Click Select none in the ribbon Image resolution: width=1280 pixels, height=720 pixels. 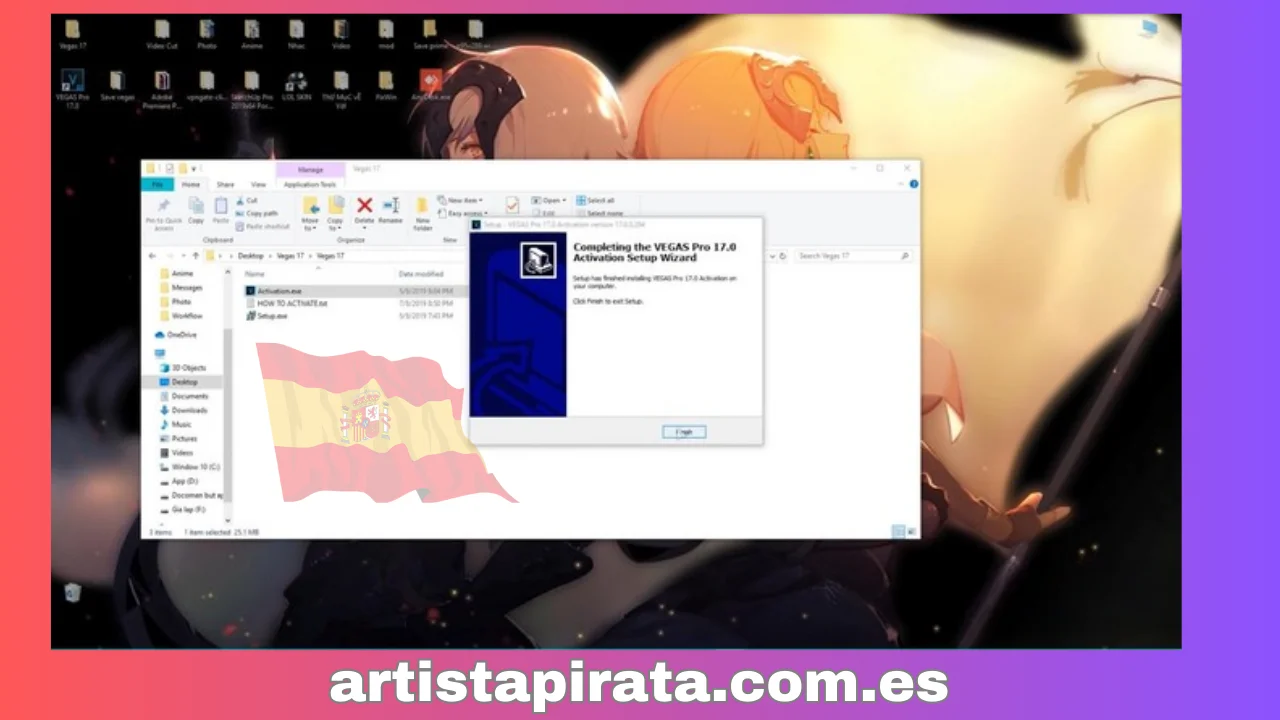tap(599, 213)
